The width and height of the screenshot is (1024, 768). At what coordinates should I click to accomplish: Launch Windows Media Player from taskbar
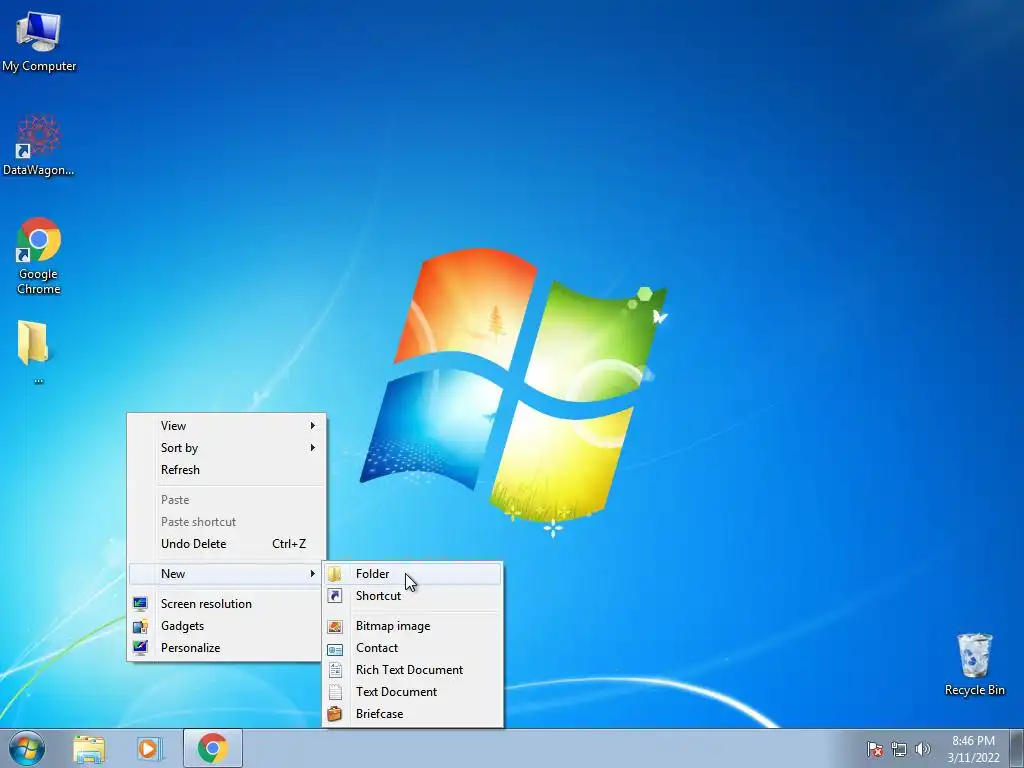point(150,748)
